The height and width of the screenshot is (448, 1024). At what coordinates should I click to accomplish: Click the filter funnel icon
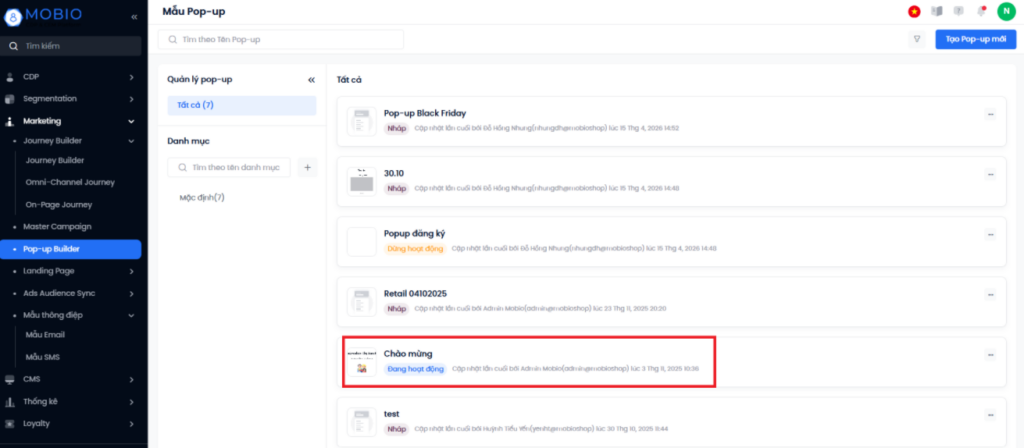(916, 39)
